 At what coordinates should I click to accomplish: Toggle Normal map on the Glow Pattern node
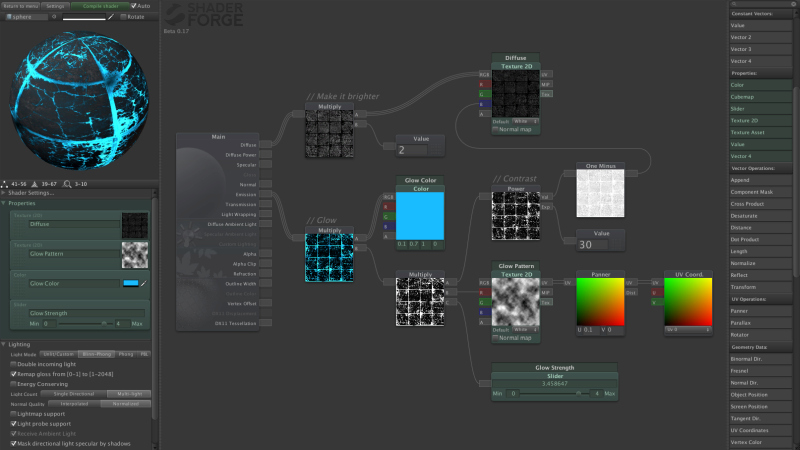click(x=495, y=338)
